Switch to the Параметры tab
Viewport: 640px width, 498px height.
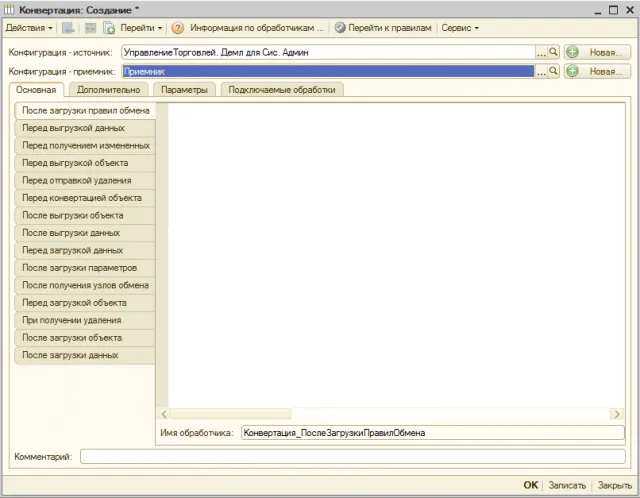point(184,90)
